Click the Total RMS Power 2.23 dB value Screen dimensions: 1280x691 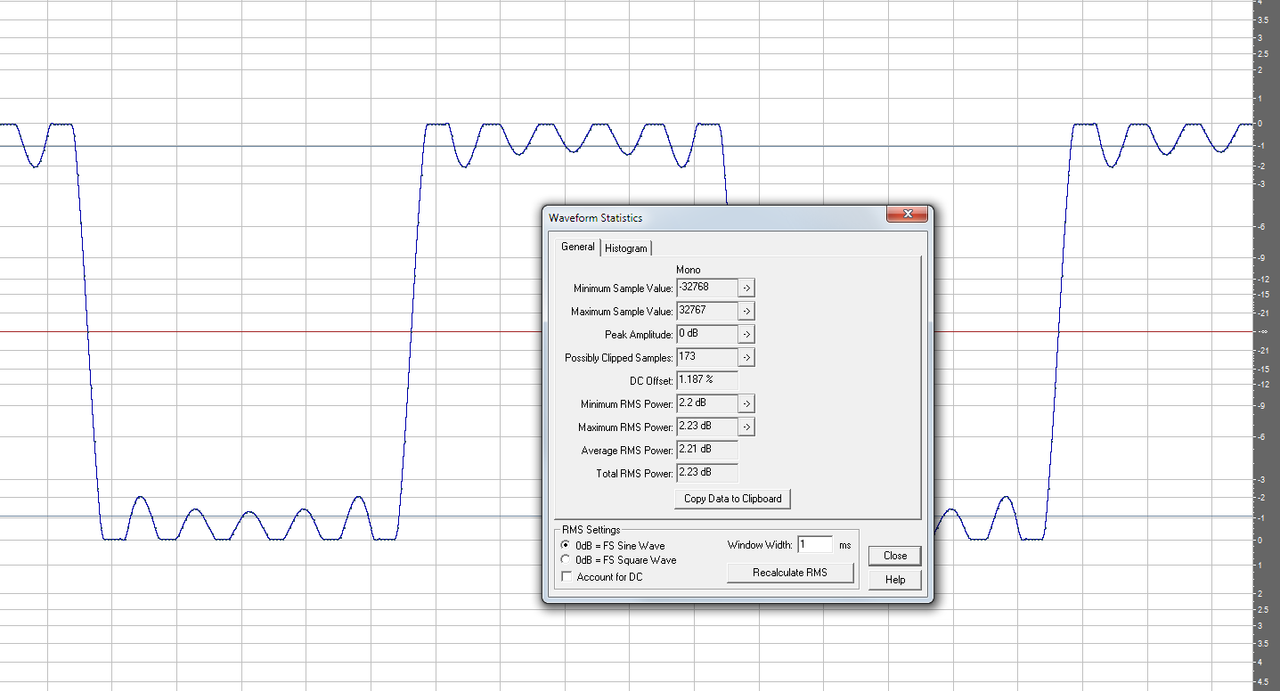pos(707,473)
